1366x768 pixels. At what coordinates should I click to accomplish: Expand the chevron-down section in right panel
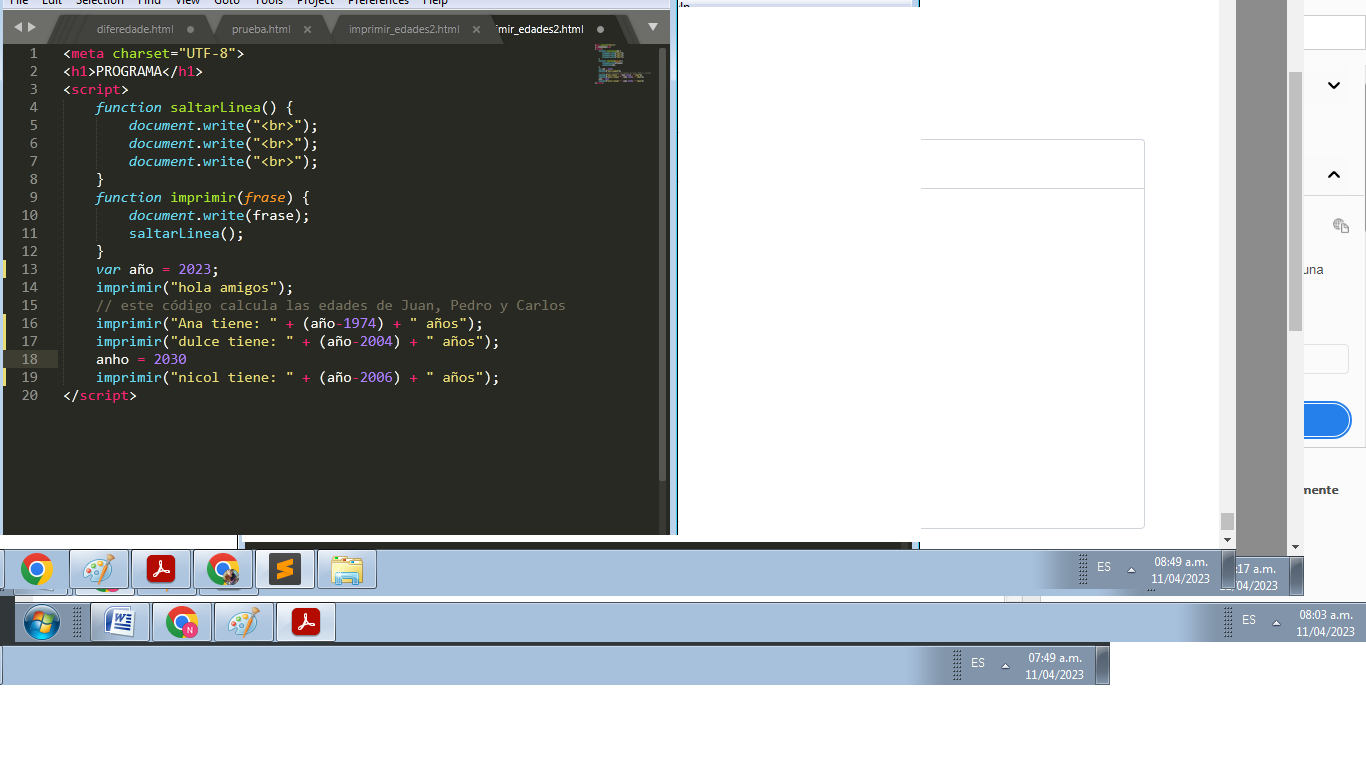[x=1334, y=86]
